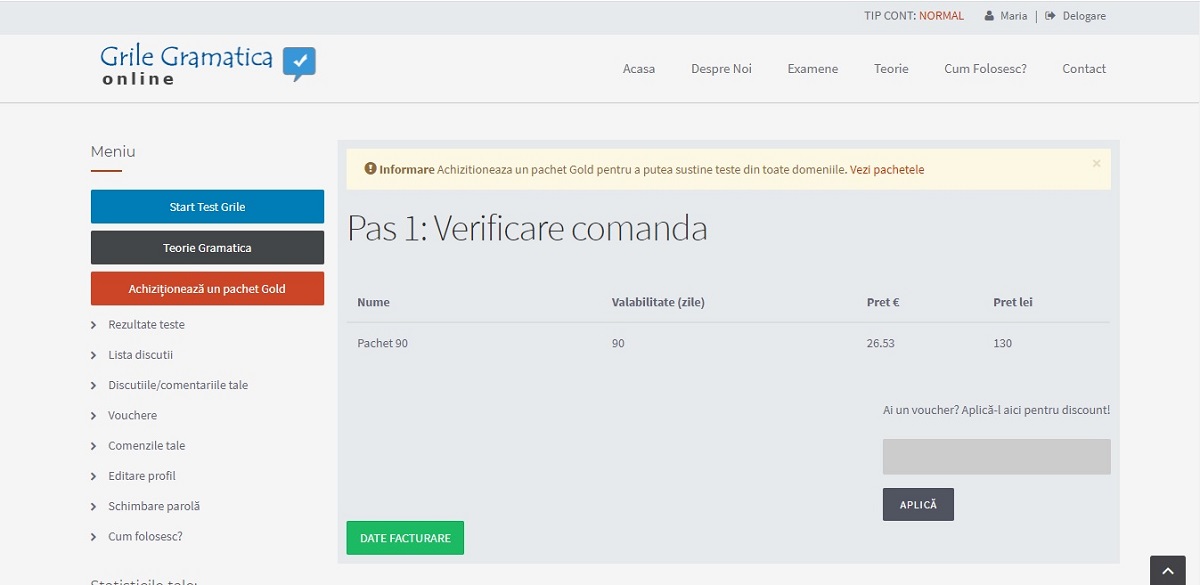
Task: Go to the Examene page
Action: (812, 69)
